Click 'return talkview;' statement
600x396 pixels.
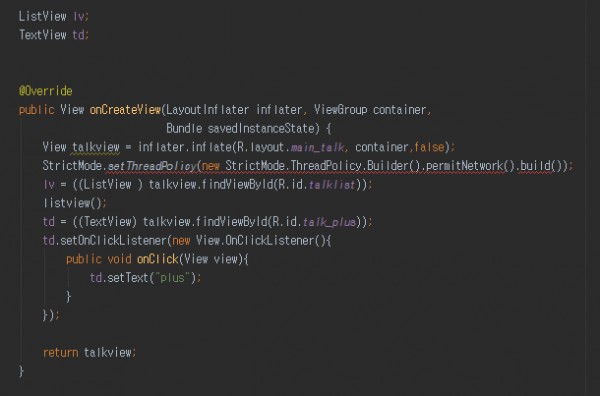tap(90, 353)
